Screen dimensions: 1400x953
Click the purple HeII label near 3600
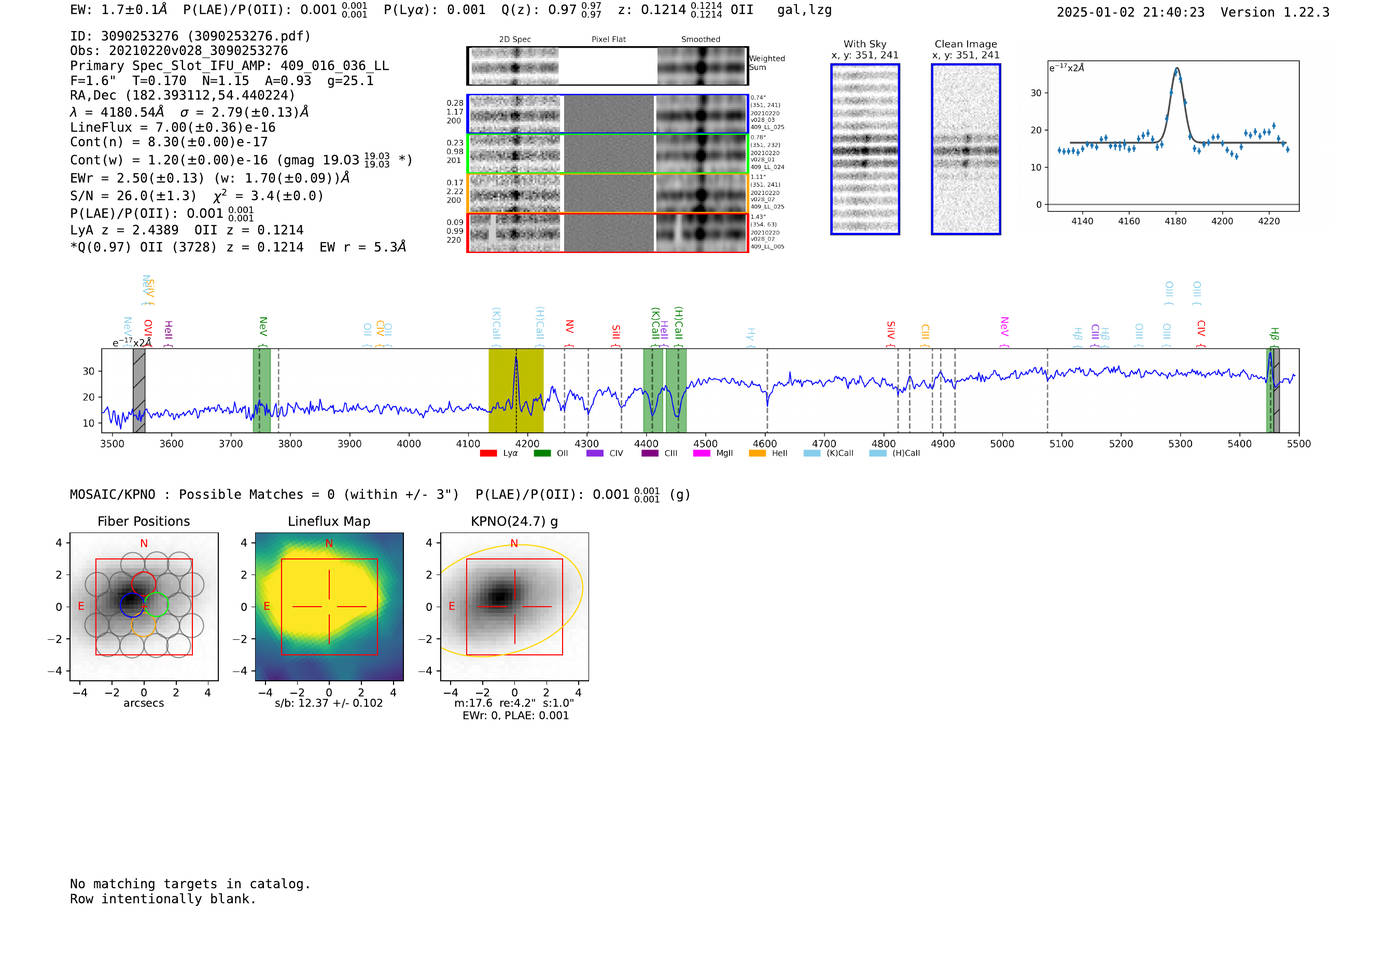(x=168, y=332)
